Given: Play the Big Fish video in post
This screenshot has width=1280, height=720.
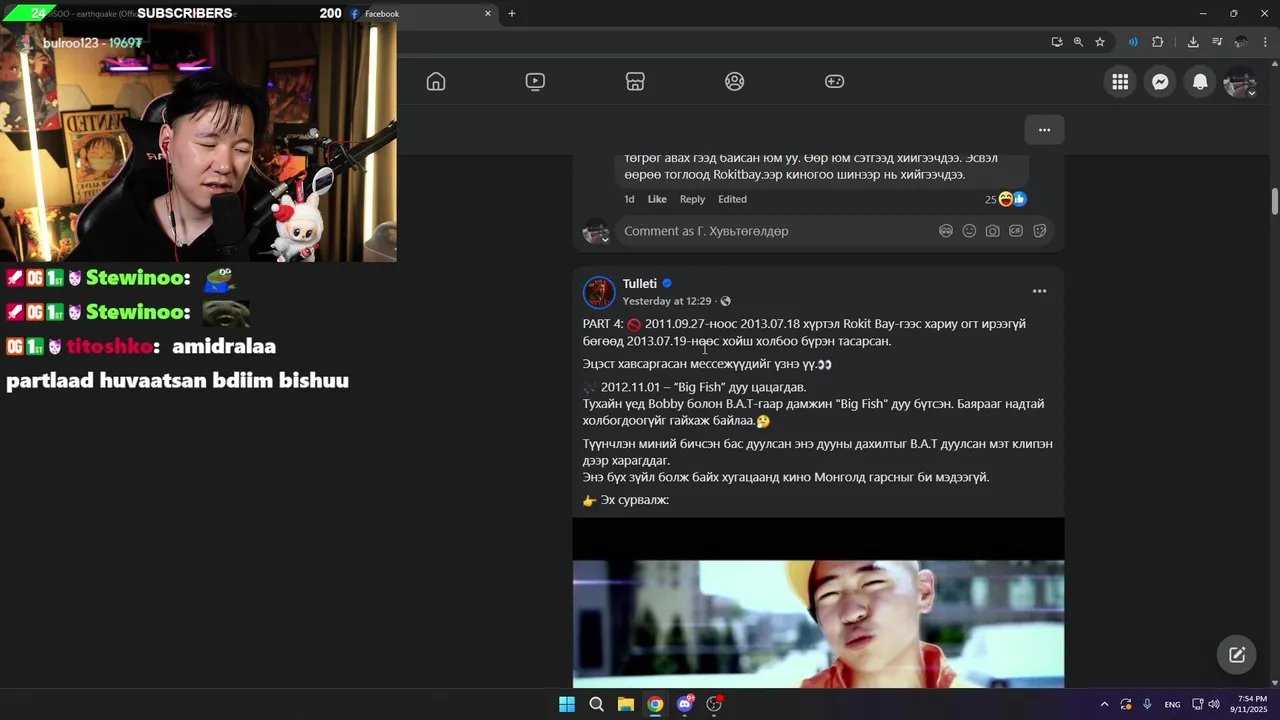Looking at the screenshot, I should tap(818, 602).
